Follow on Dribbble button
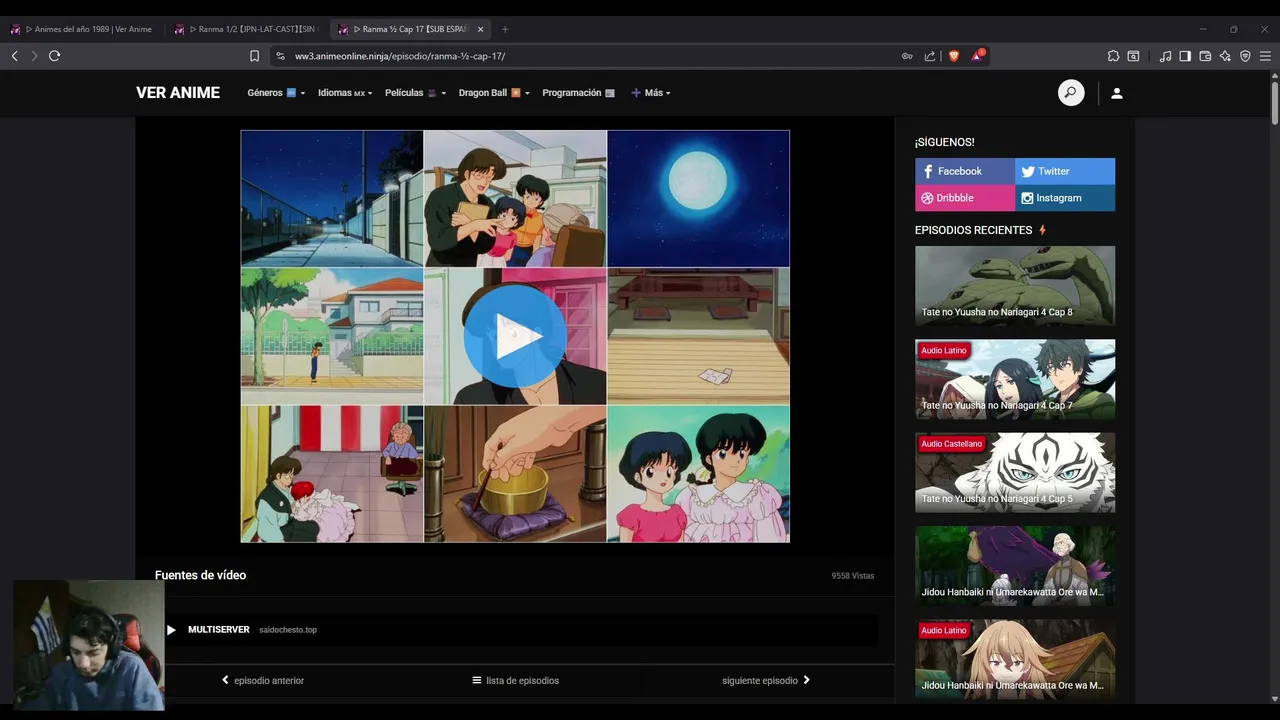The height and width of the screenshot is (720, 1280). 965,198
